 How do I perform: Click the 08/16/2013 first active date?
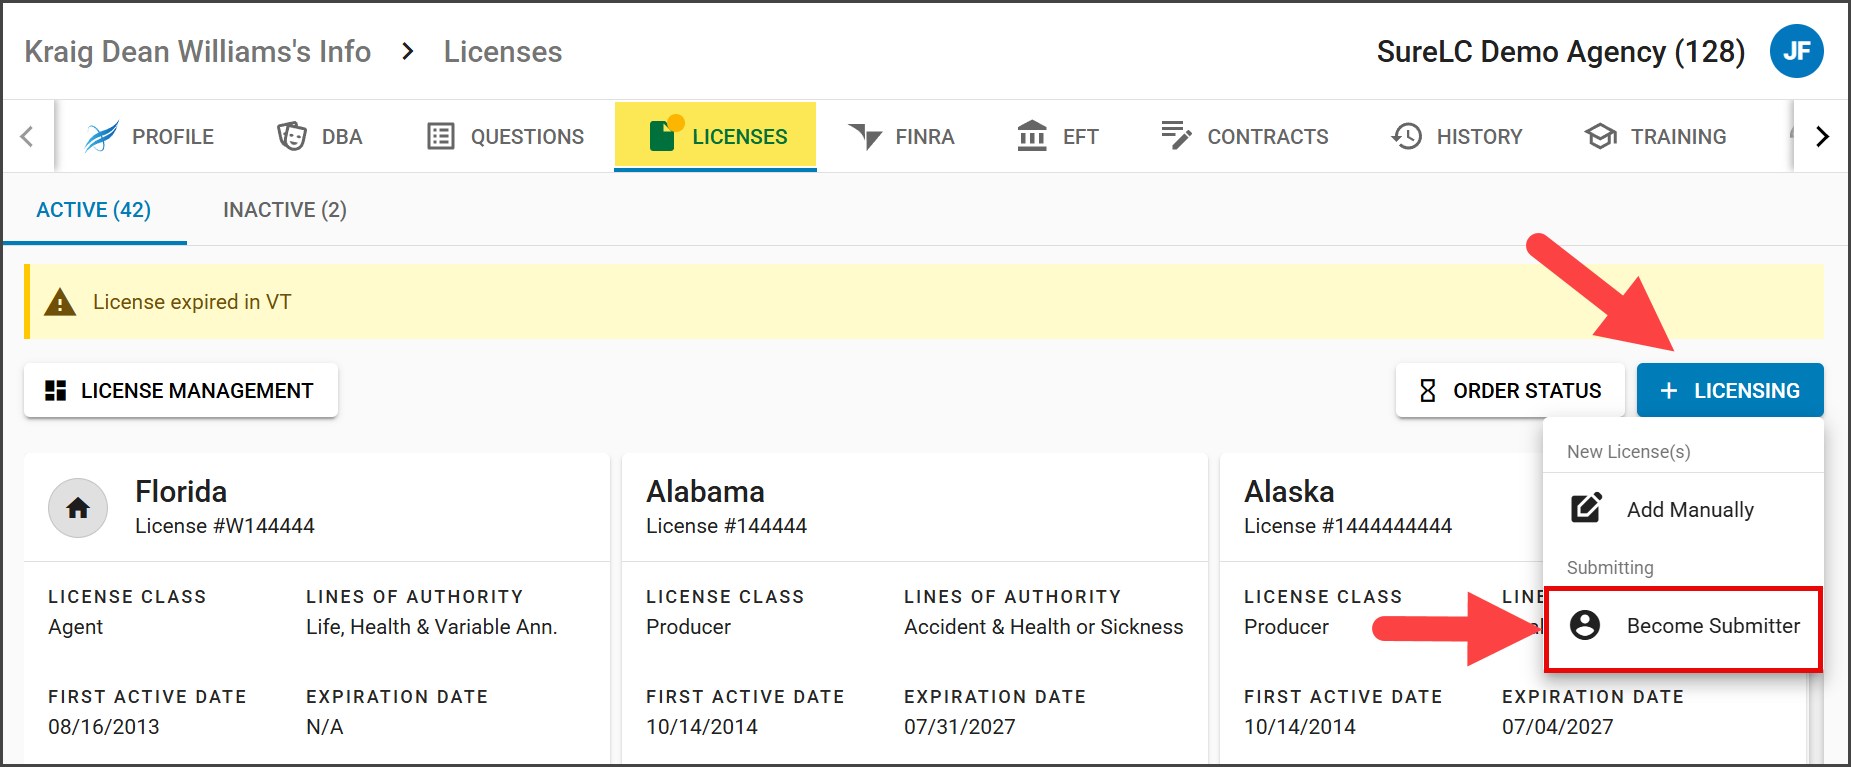tap(104, 727)
